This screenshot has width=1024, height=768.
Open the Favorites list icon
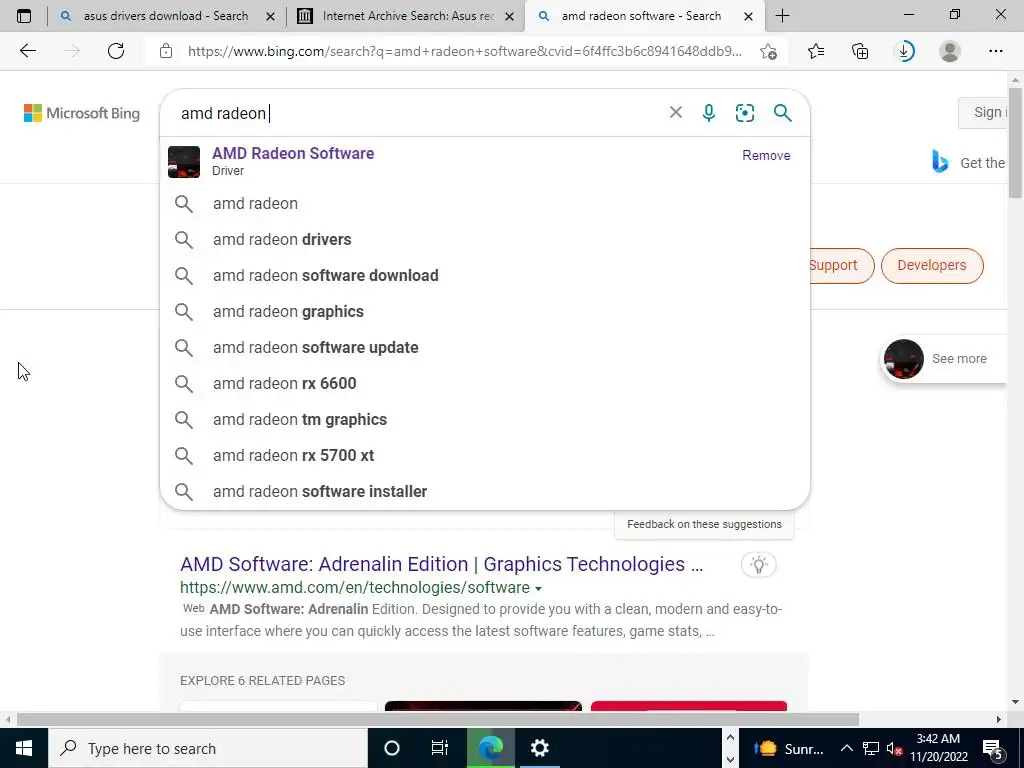tap(816, 51)
